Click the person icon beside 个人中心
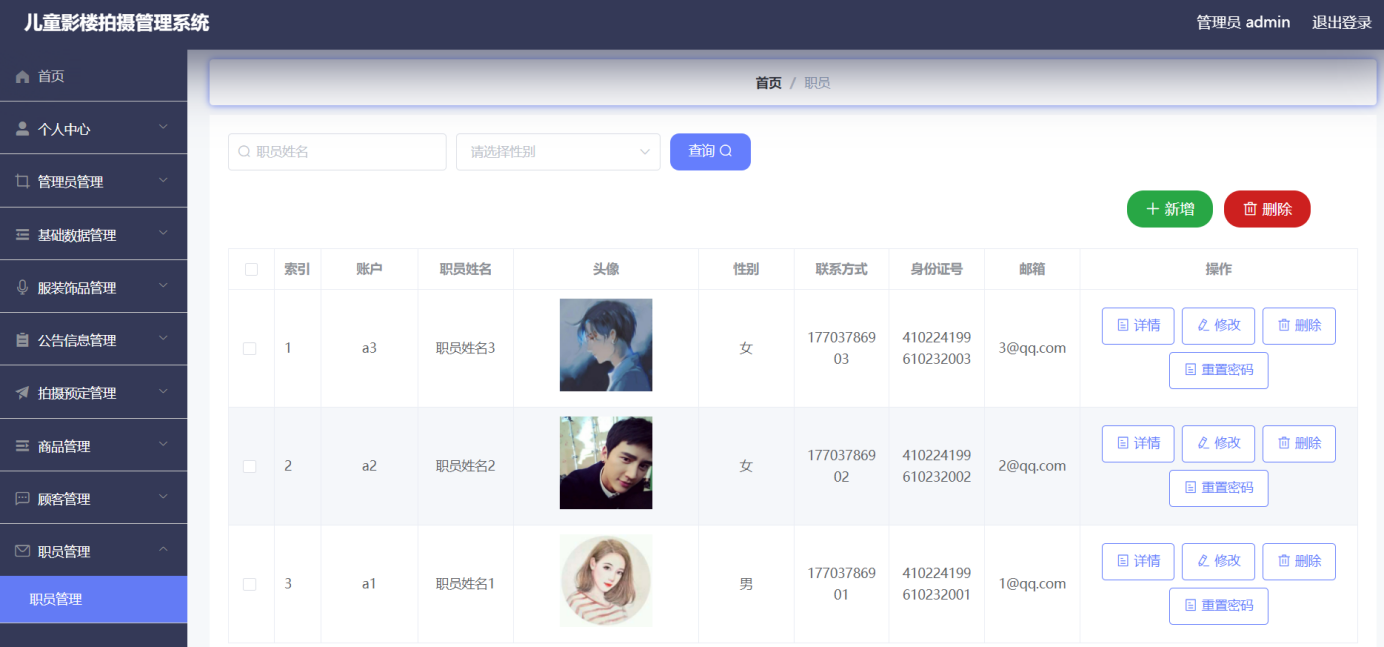 tap(22, 129)
